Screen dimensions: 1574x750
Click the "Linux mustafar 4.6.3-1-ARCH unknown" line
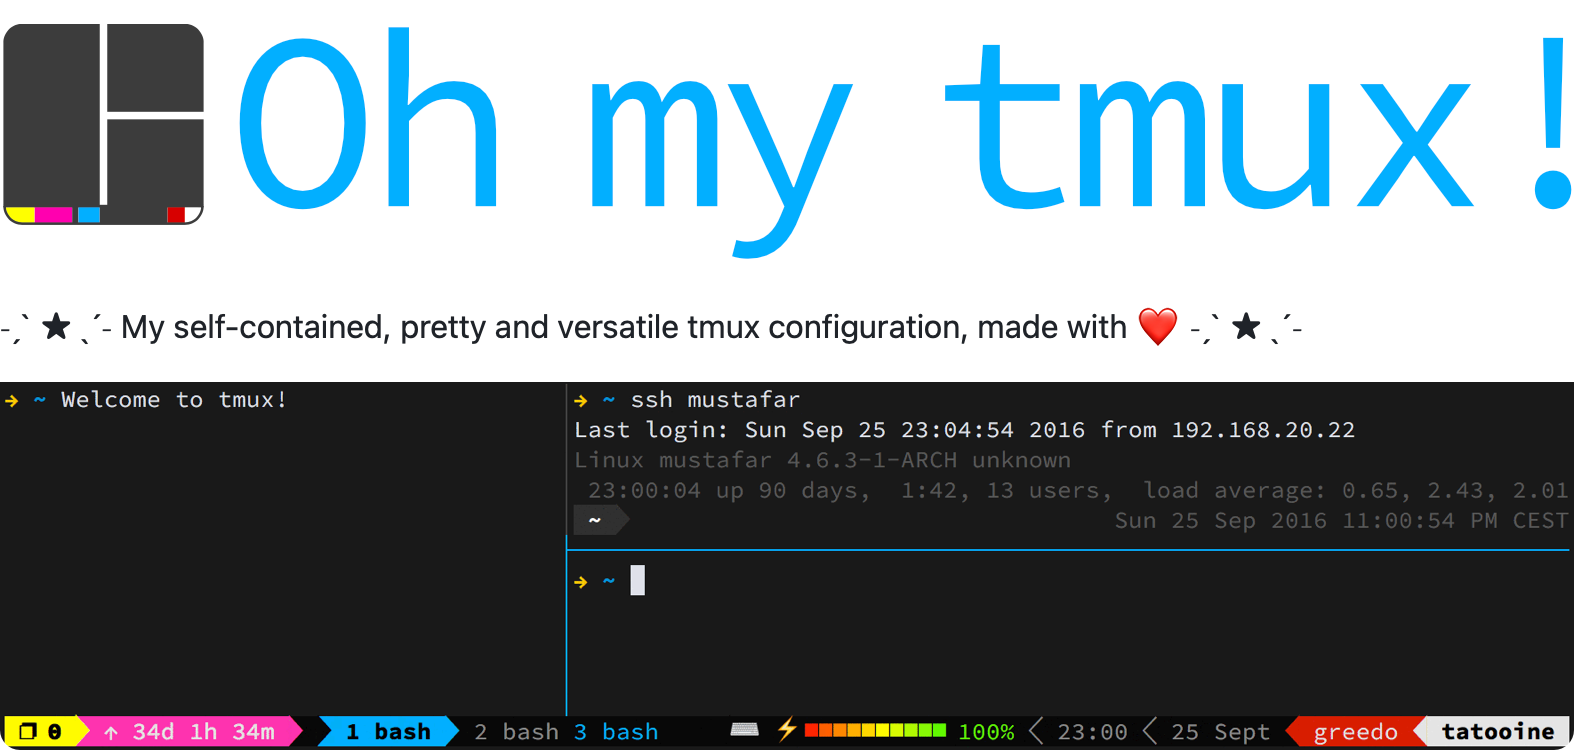[822, 460]
